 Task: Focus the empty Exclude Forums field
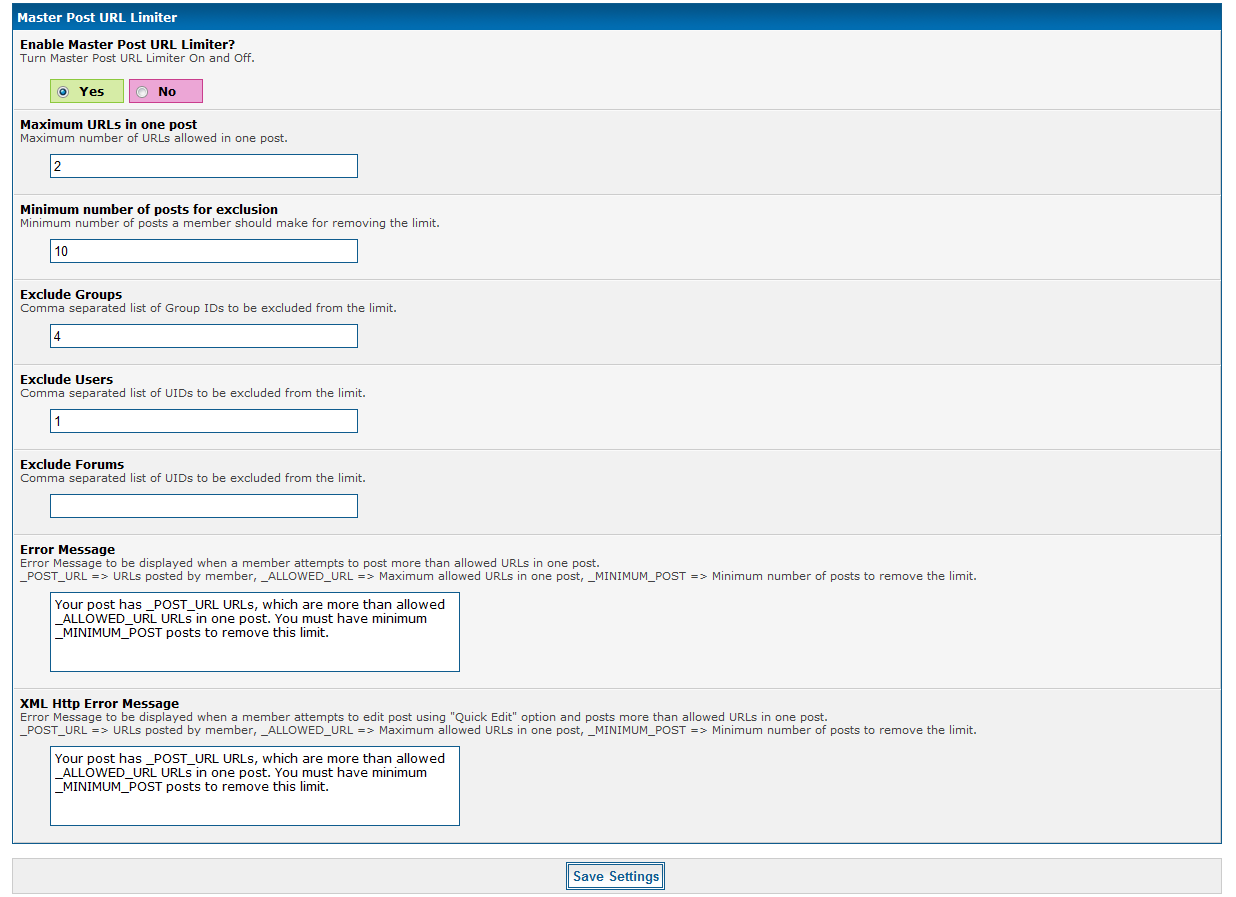point(203,506)
